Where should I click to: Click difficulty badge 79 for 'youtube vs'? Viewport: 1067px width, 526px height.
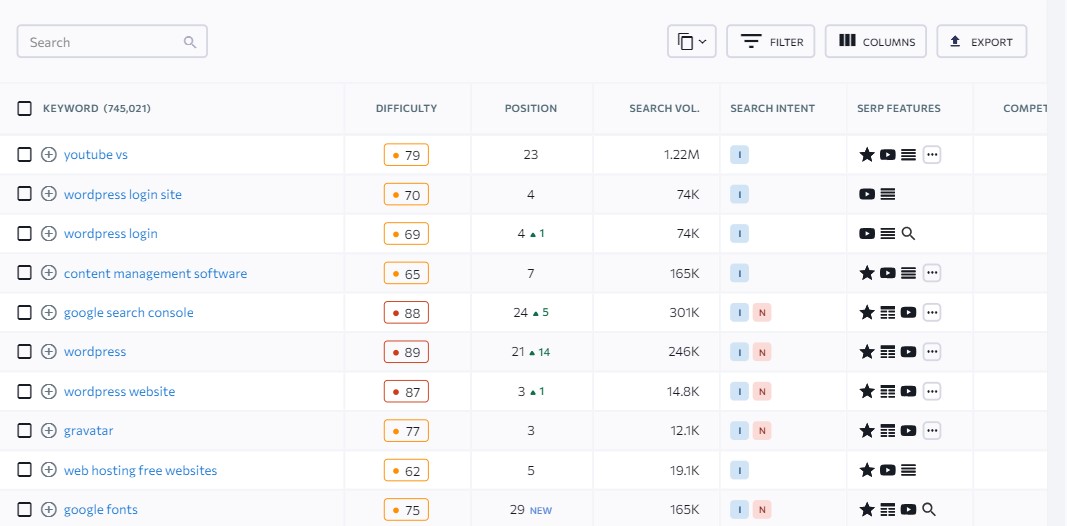click(406, 155)
